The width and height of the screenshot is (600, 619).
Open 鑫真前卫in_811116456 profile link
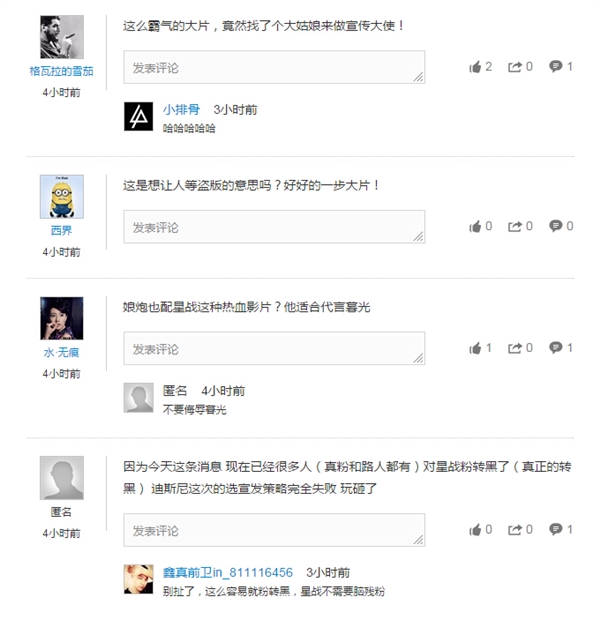[228, 572]
